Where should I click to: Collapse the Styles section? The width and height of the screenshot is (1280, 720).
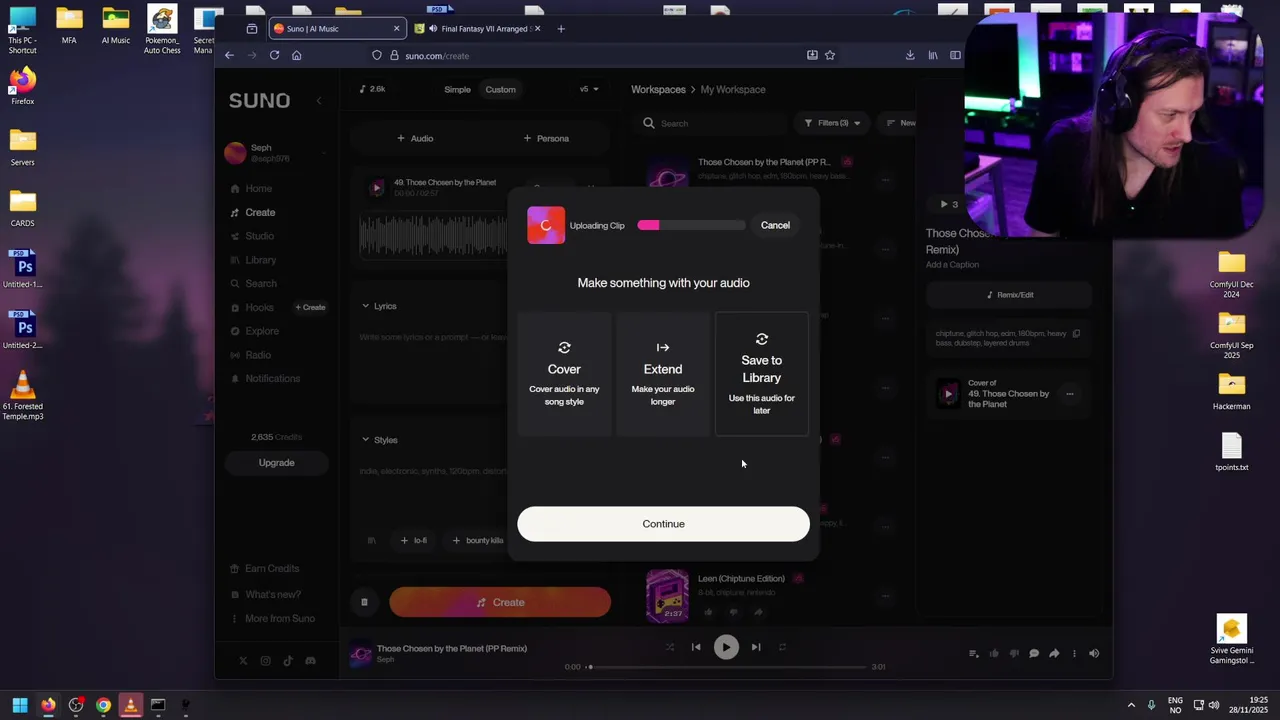tap(379, 440)
